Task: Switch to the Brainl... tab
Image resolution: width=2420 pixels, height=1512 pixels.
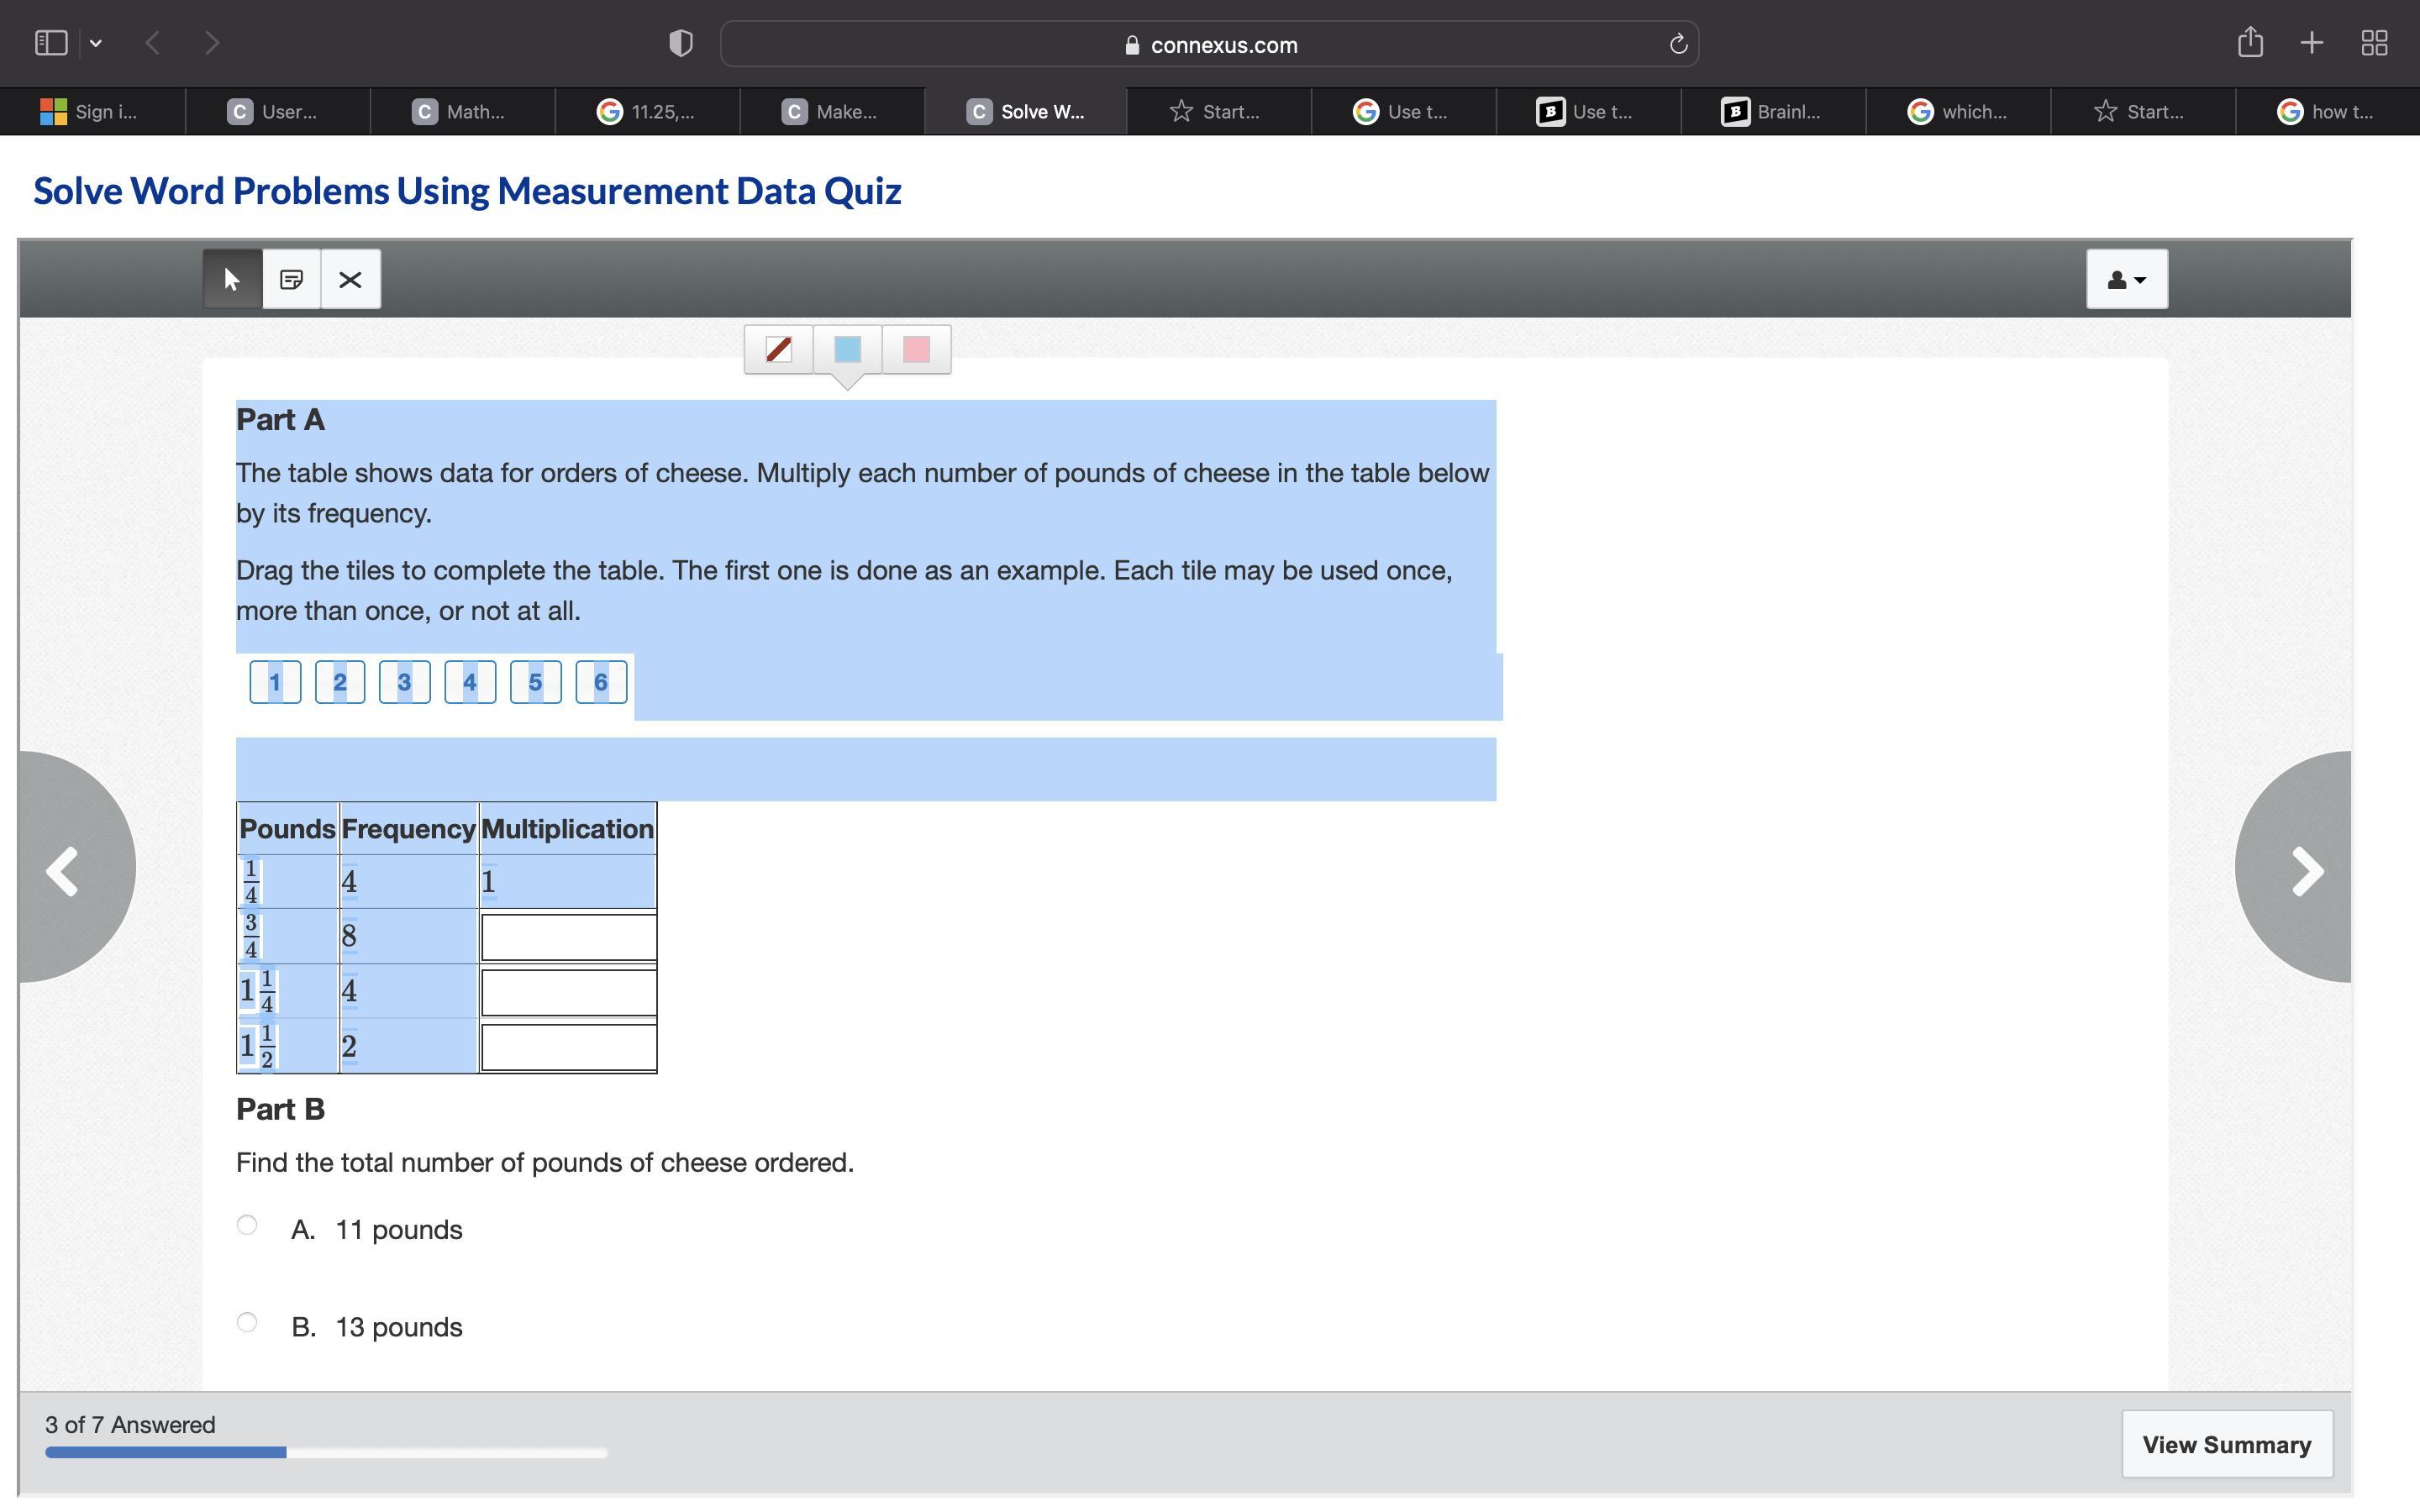Action: coord(1771,112)
